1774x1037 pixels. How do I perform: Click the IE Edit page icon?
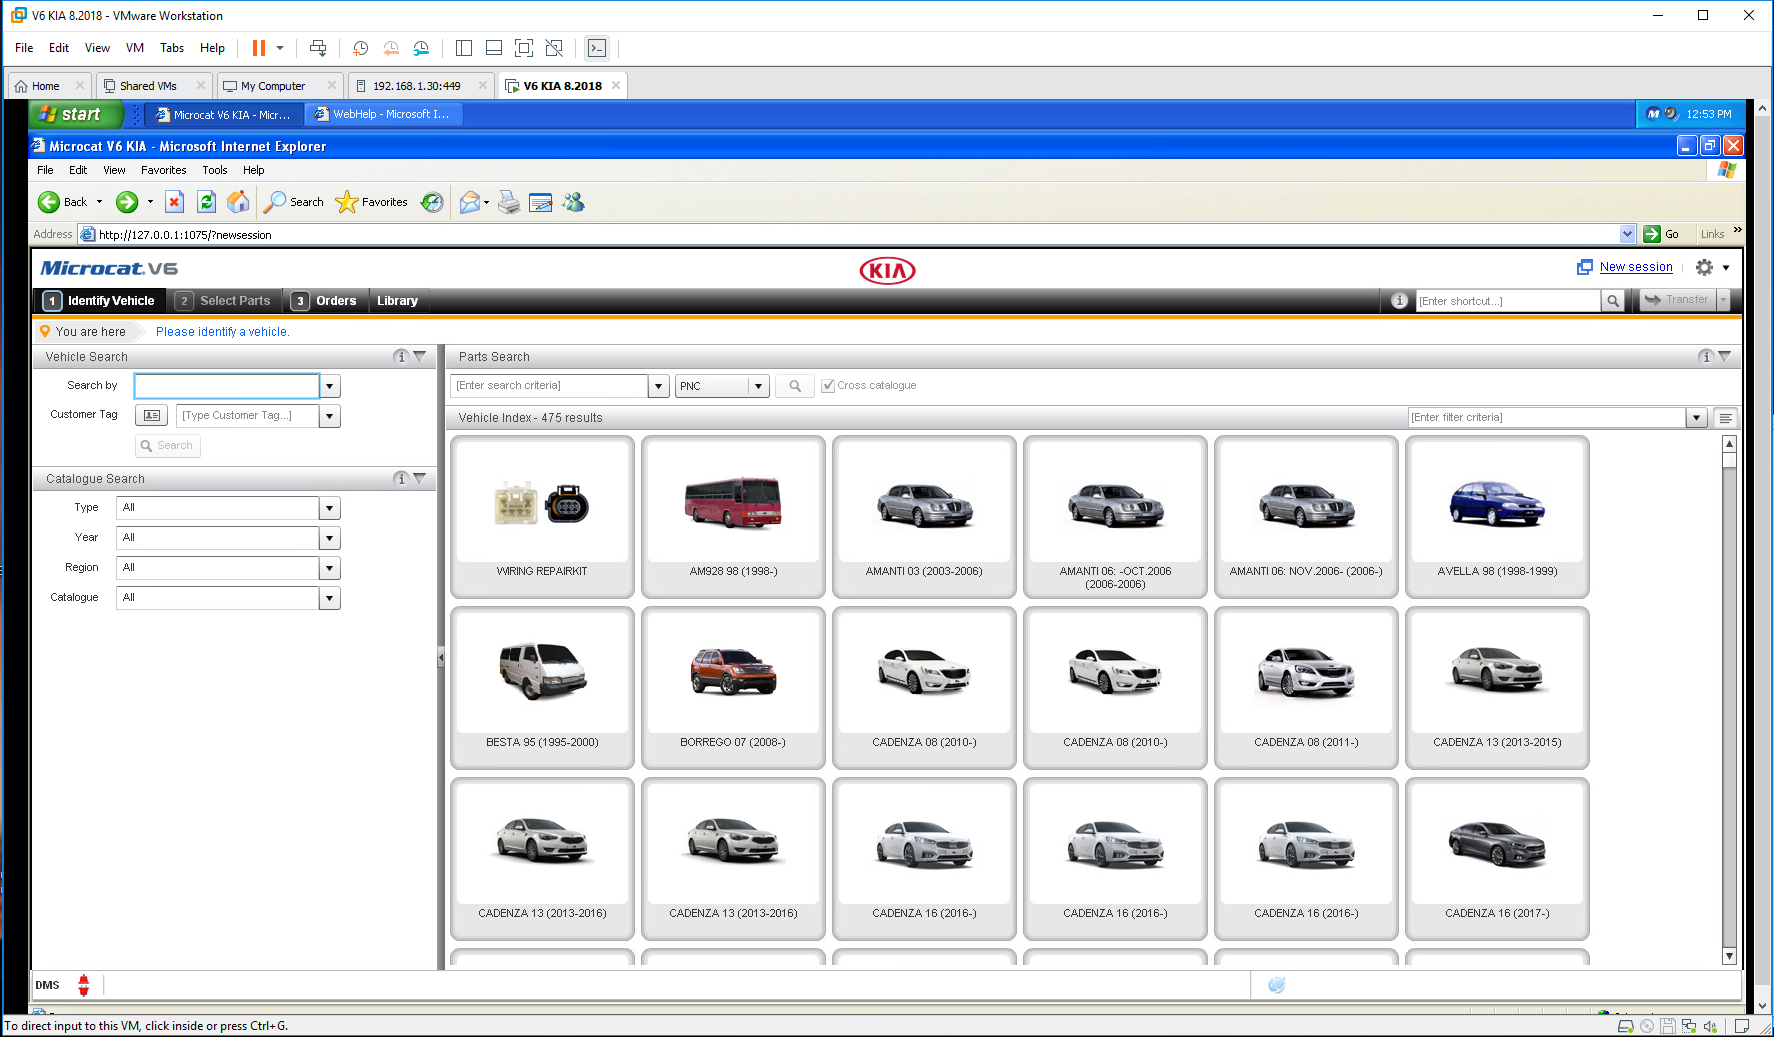click(541, 202)
